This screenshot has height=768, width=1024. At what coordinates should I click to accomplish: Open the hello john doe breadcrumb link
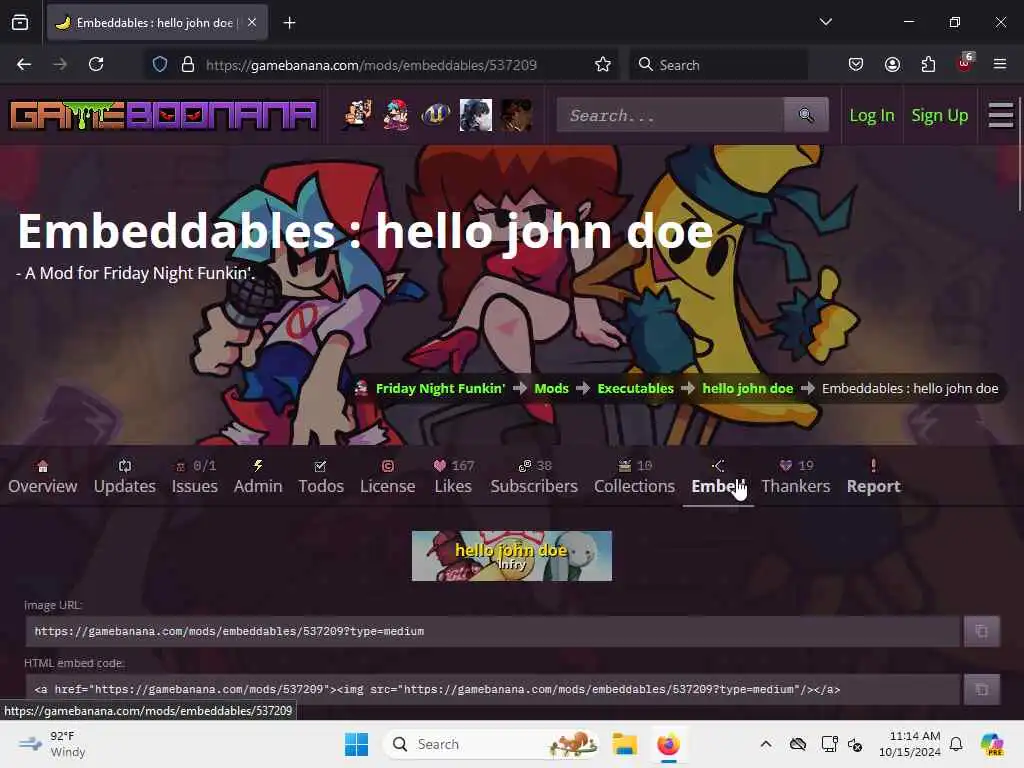pyautogui.click(x=748, y=388)
